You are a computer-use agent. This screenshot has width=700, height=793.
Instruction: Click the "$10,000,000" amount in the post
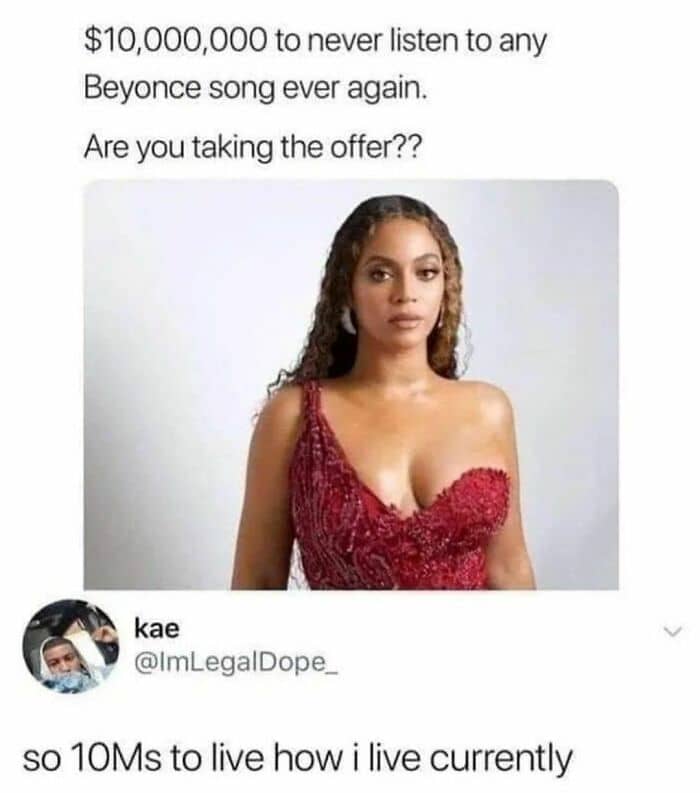(174, 41)
